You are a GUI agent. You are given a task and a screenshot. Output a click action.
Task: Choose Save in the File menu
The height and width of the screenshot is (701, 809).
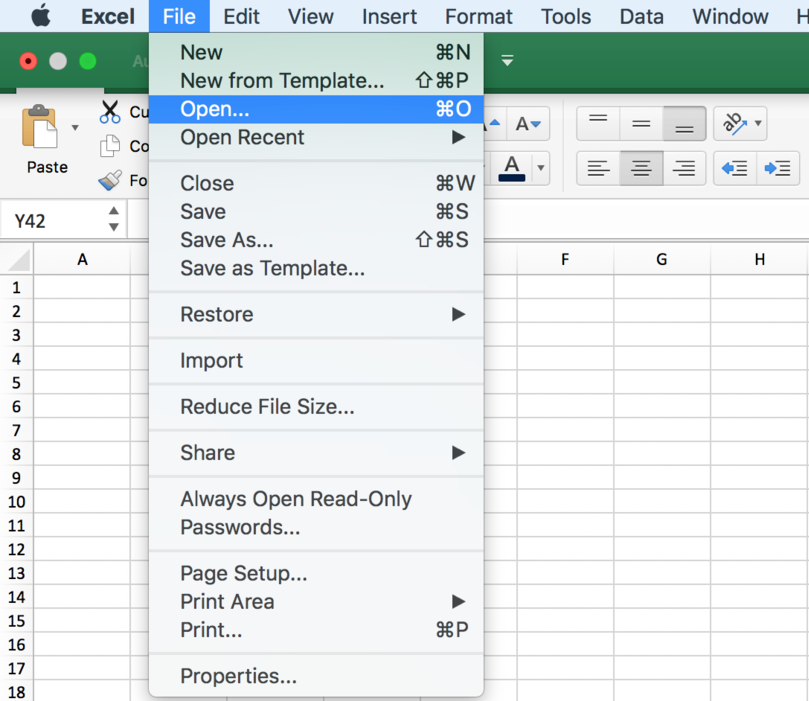pyautogui.click(x=316, y=211)
